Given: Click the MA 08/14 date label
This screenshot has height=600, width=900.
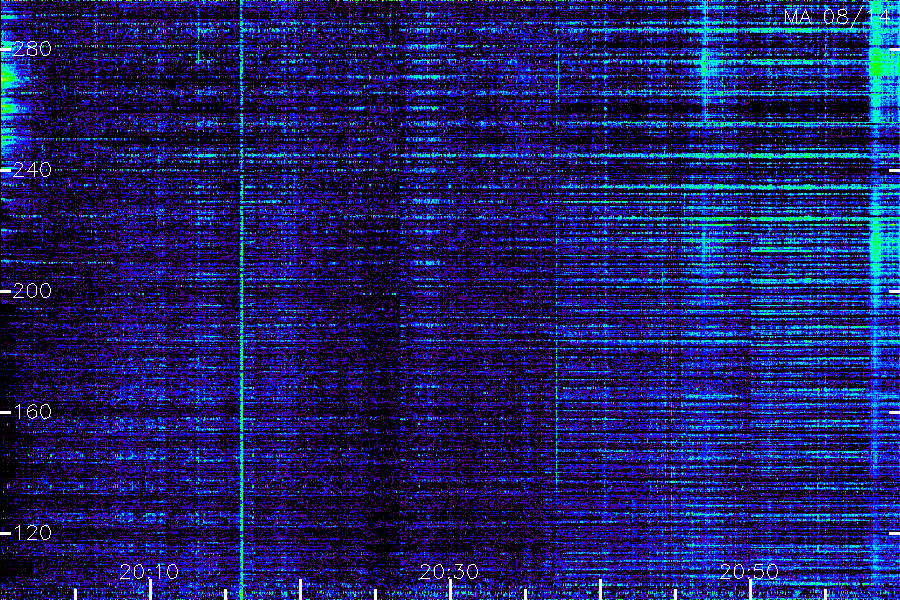Looking at the screenshot, I should 837,17.
